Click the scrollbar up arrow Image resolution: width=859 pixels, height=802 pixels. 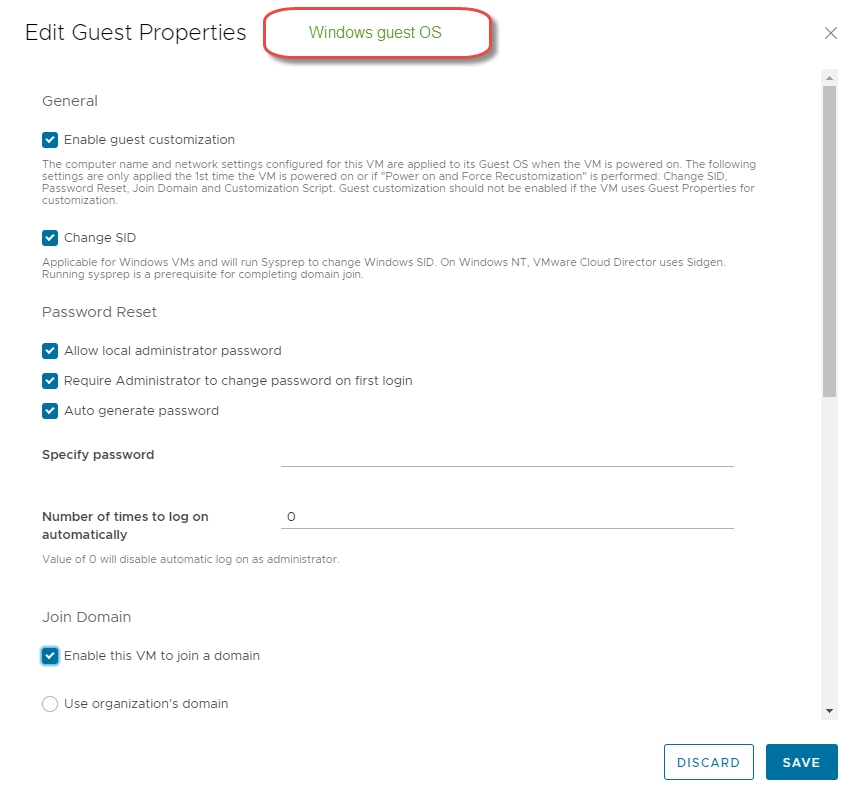(x=829, y=77)
